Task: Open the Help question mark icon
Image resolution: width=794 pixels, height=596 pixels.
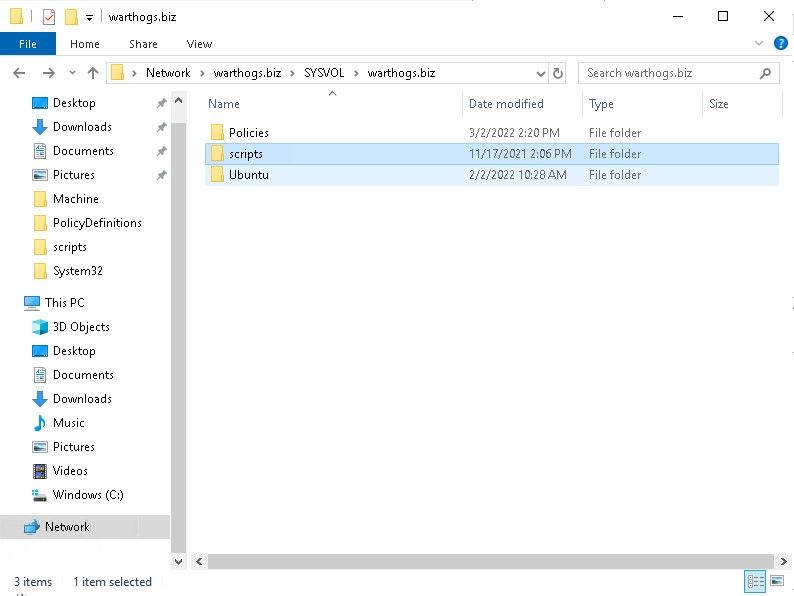Action: click(780, 43)
